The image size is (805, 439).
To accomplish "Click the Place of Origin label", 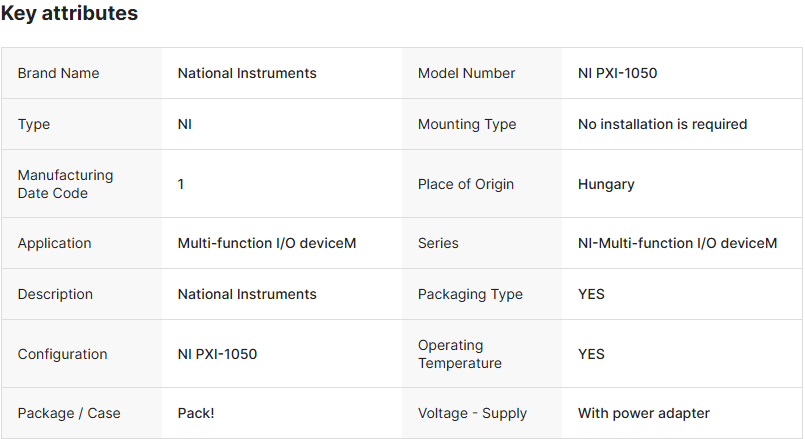I will [466, 184].
